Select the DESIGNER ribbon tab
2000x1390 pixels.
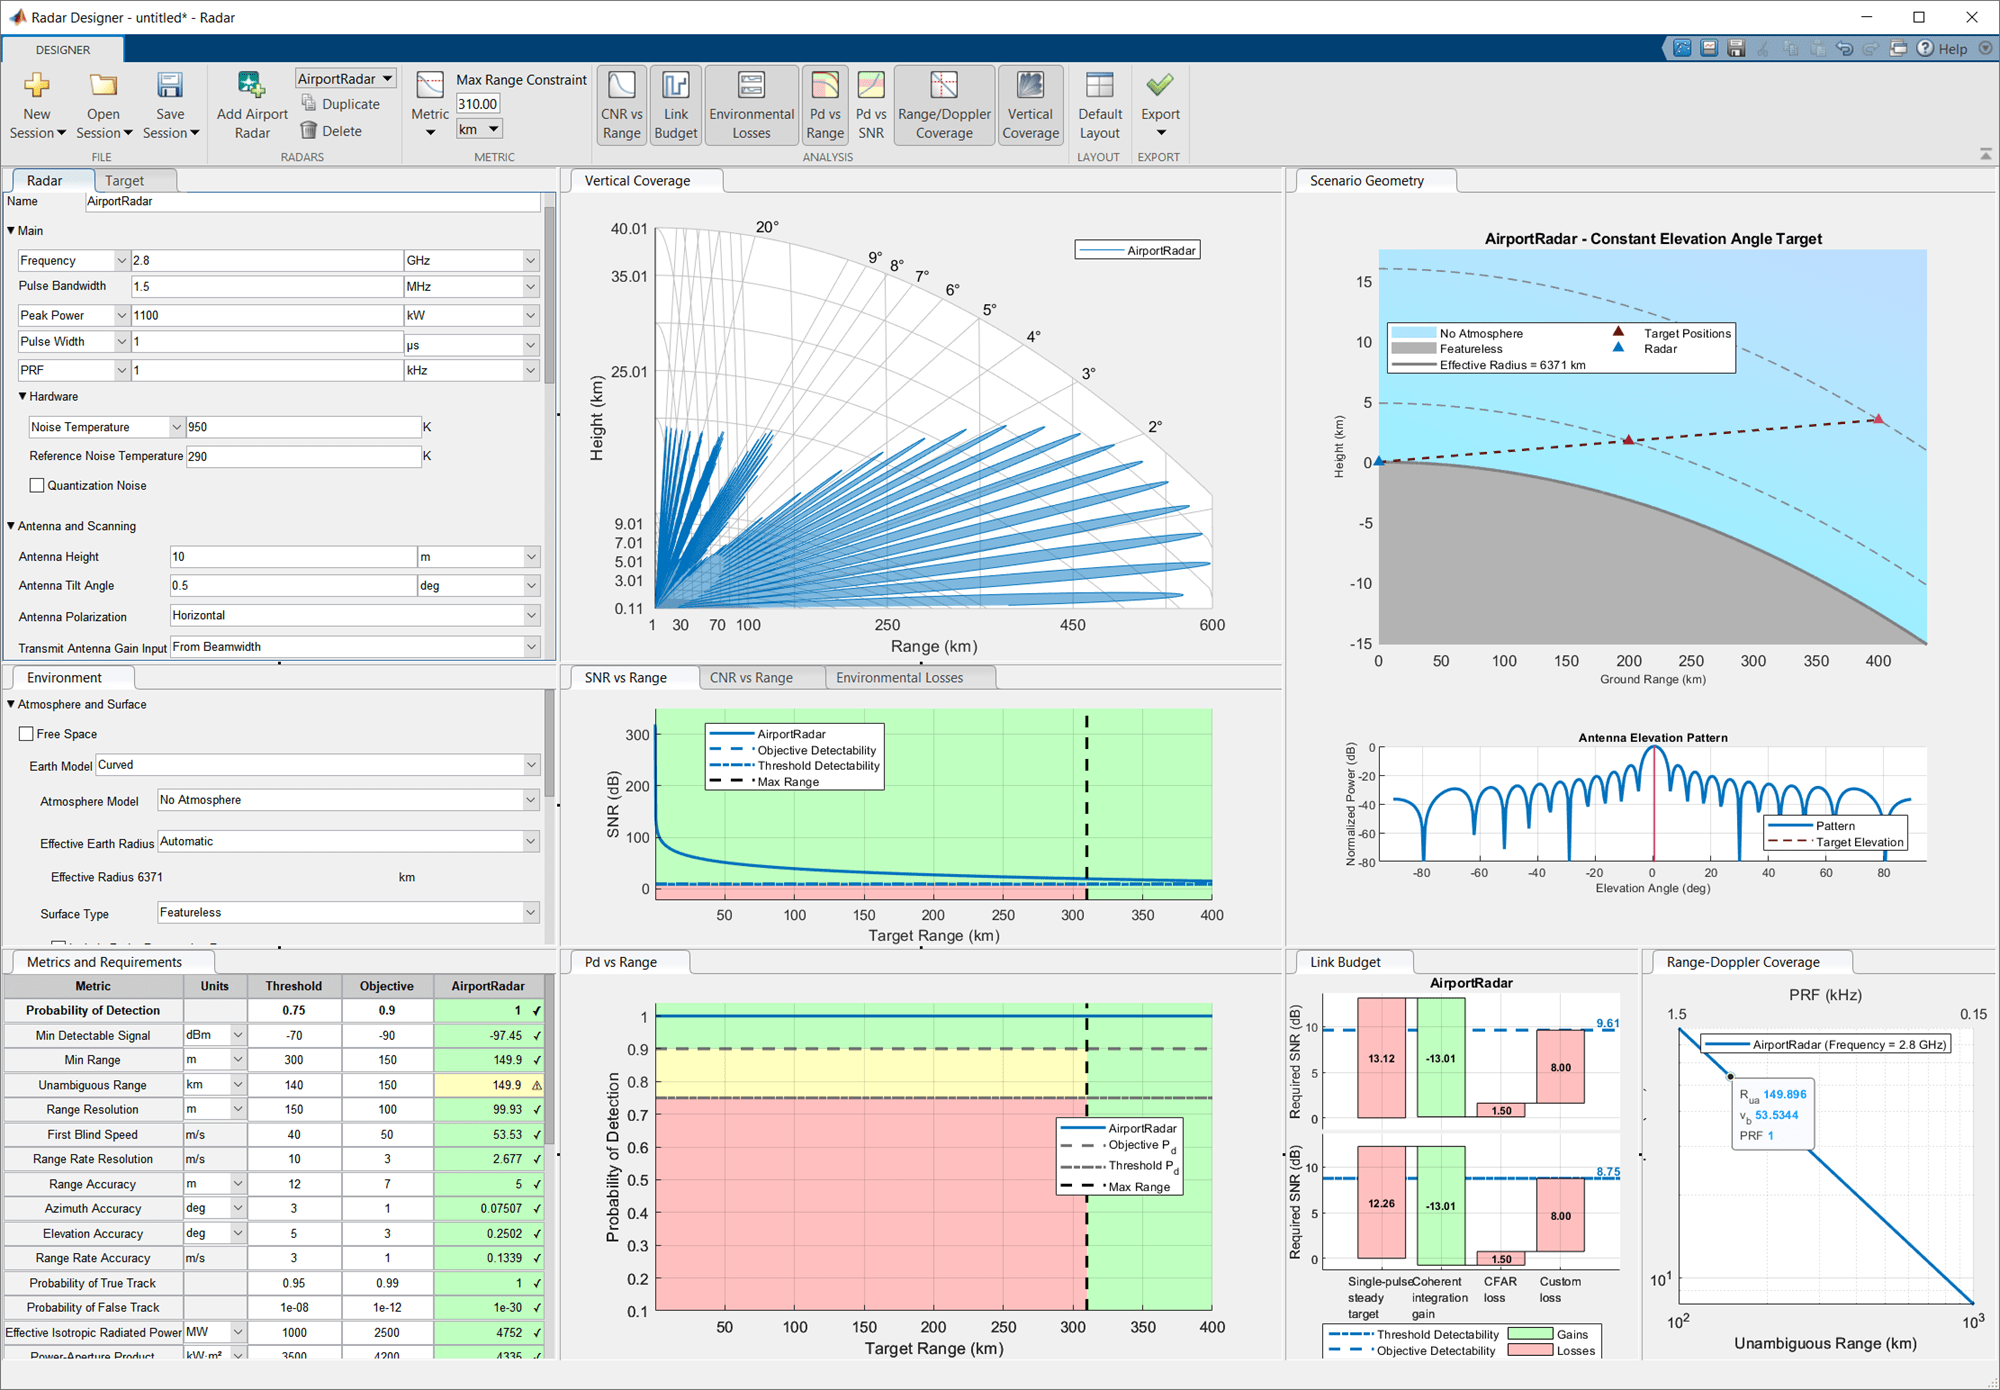[x=63, y=49]
